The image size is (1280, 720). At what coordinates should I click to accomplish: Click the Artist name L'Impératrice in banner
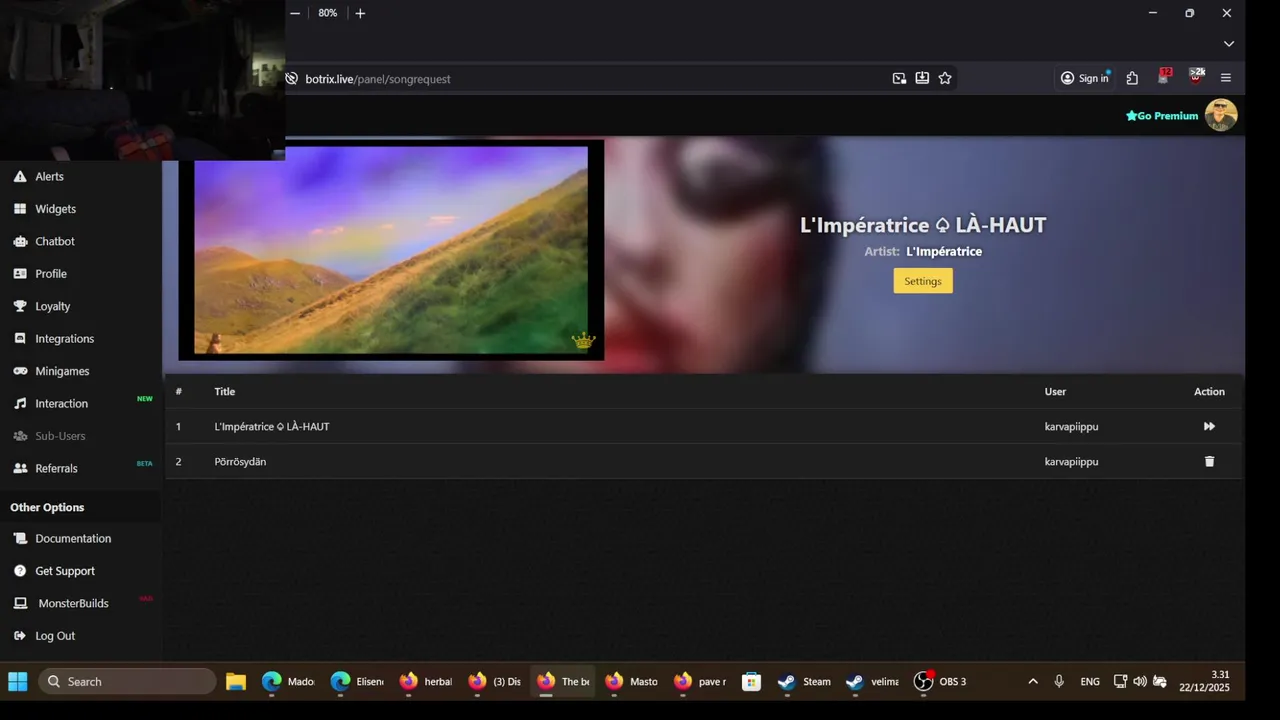coord(944,252)
